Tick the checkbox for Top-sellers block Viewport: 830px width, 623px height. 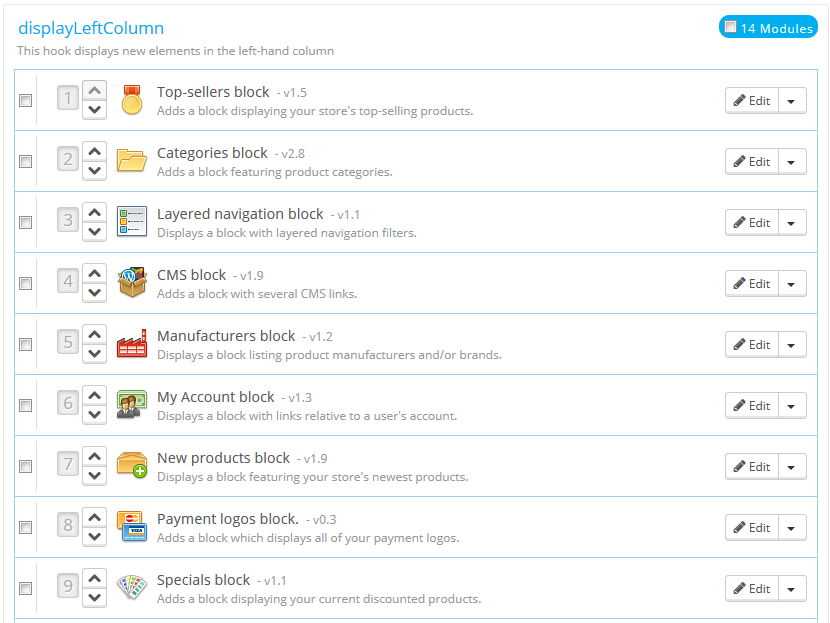(25, 100)
